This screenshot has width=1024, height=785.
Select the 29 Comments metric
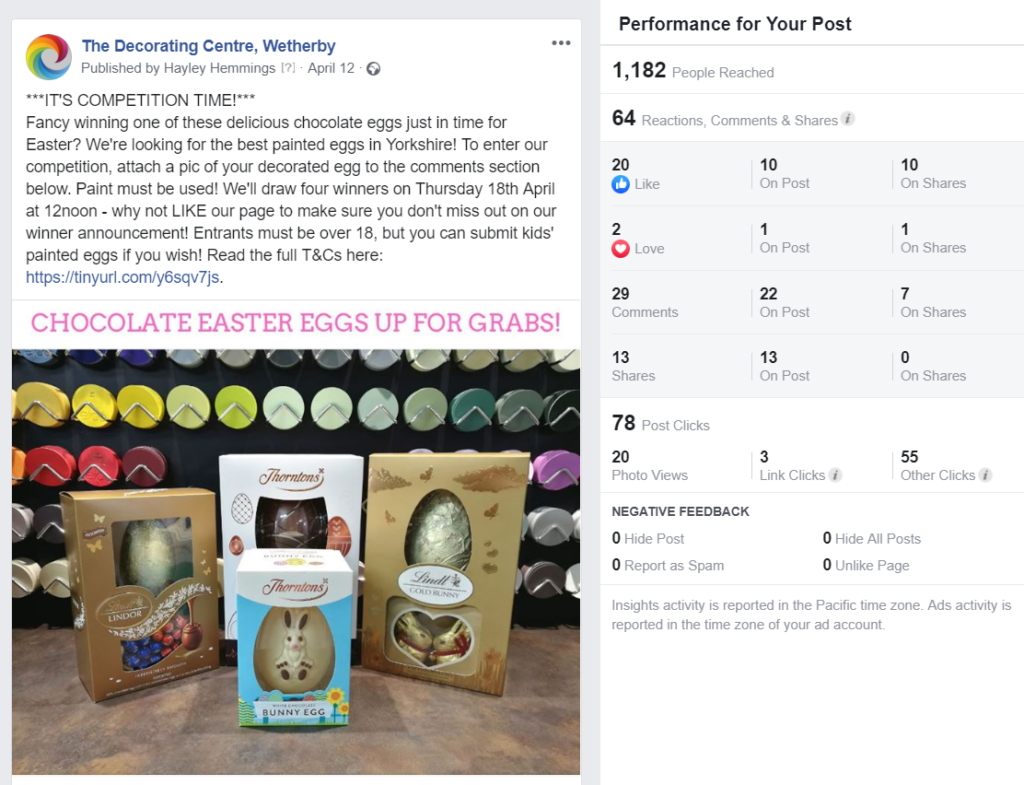pos(645,302)
